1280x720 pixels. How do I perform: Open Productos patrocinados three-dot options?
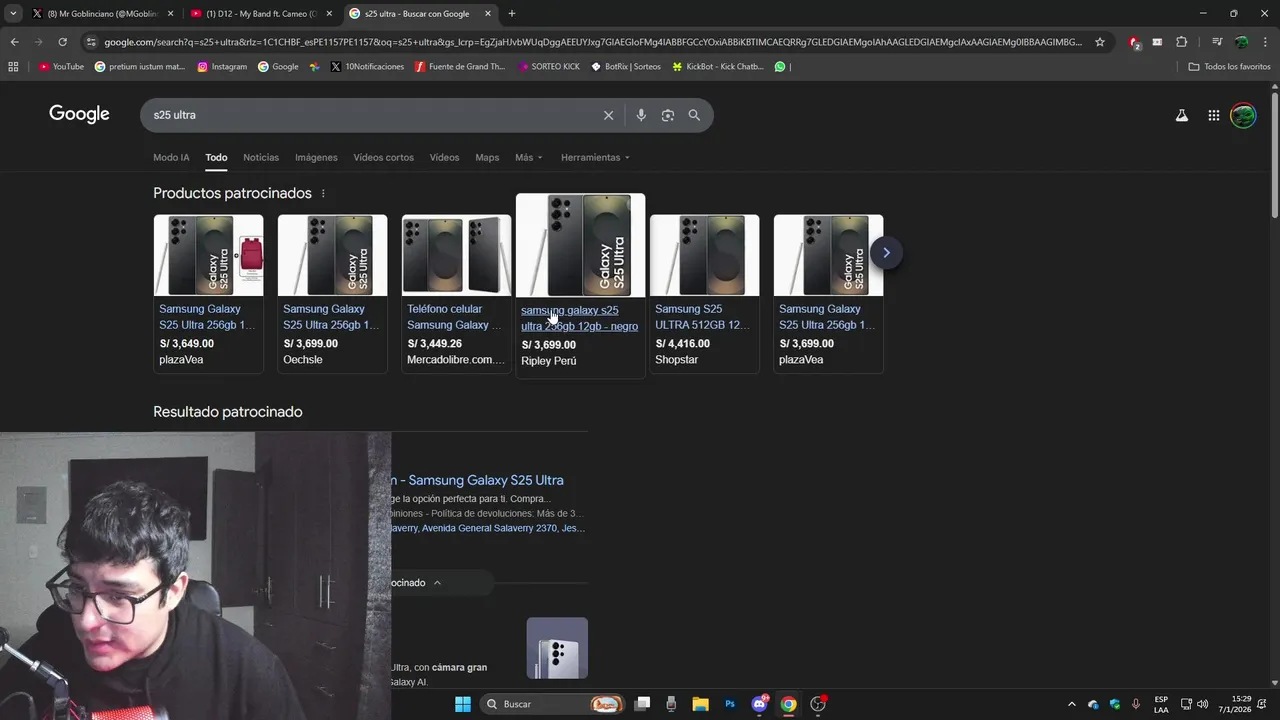323,193
